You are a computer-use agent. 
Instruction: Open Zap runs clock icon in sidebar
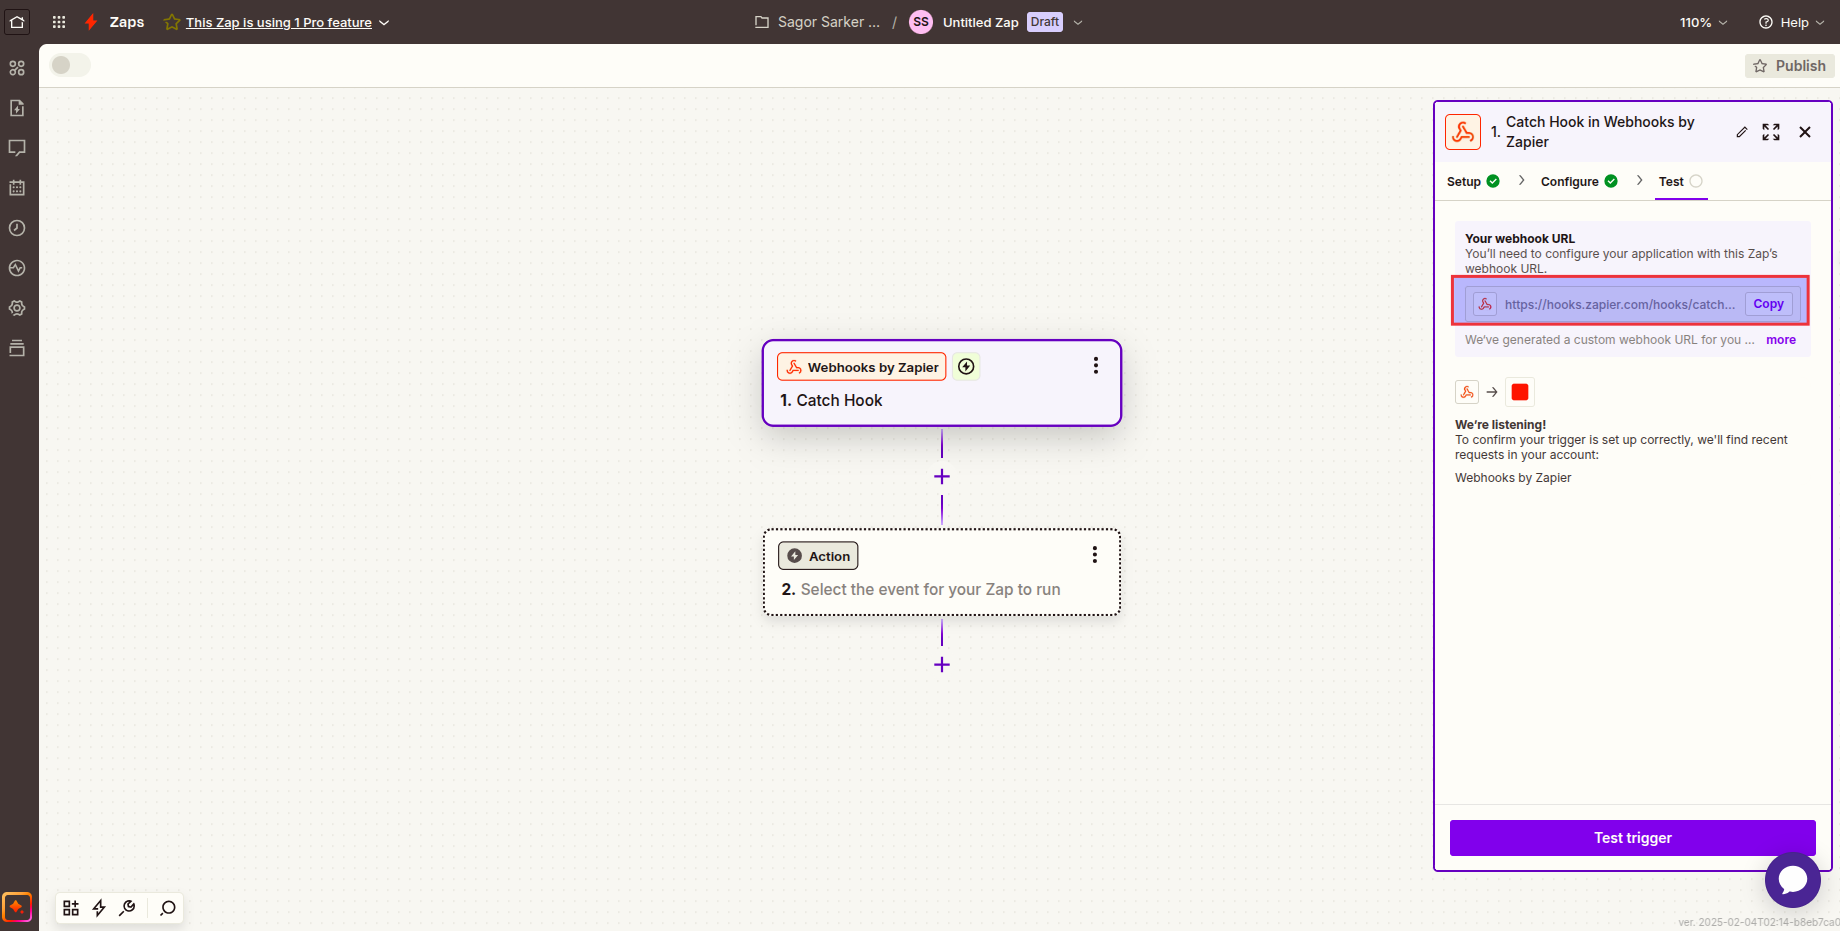[x=17, y=228]
